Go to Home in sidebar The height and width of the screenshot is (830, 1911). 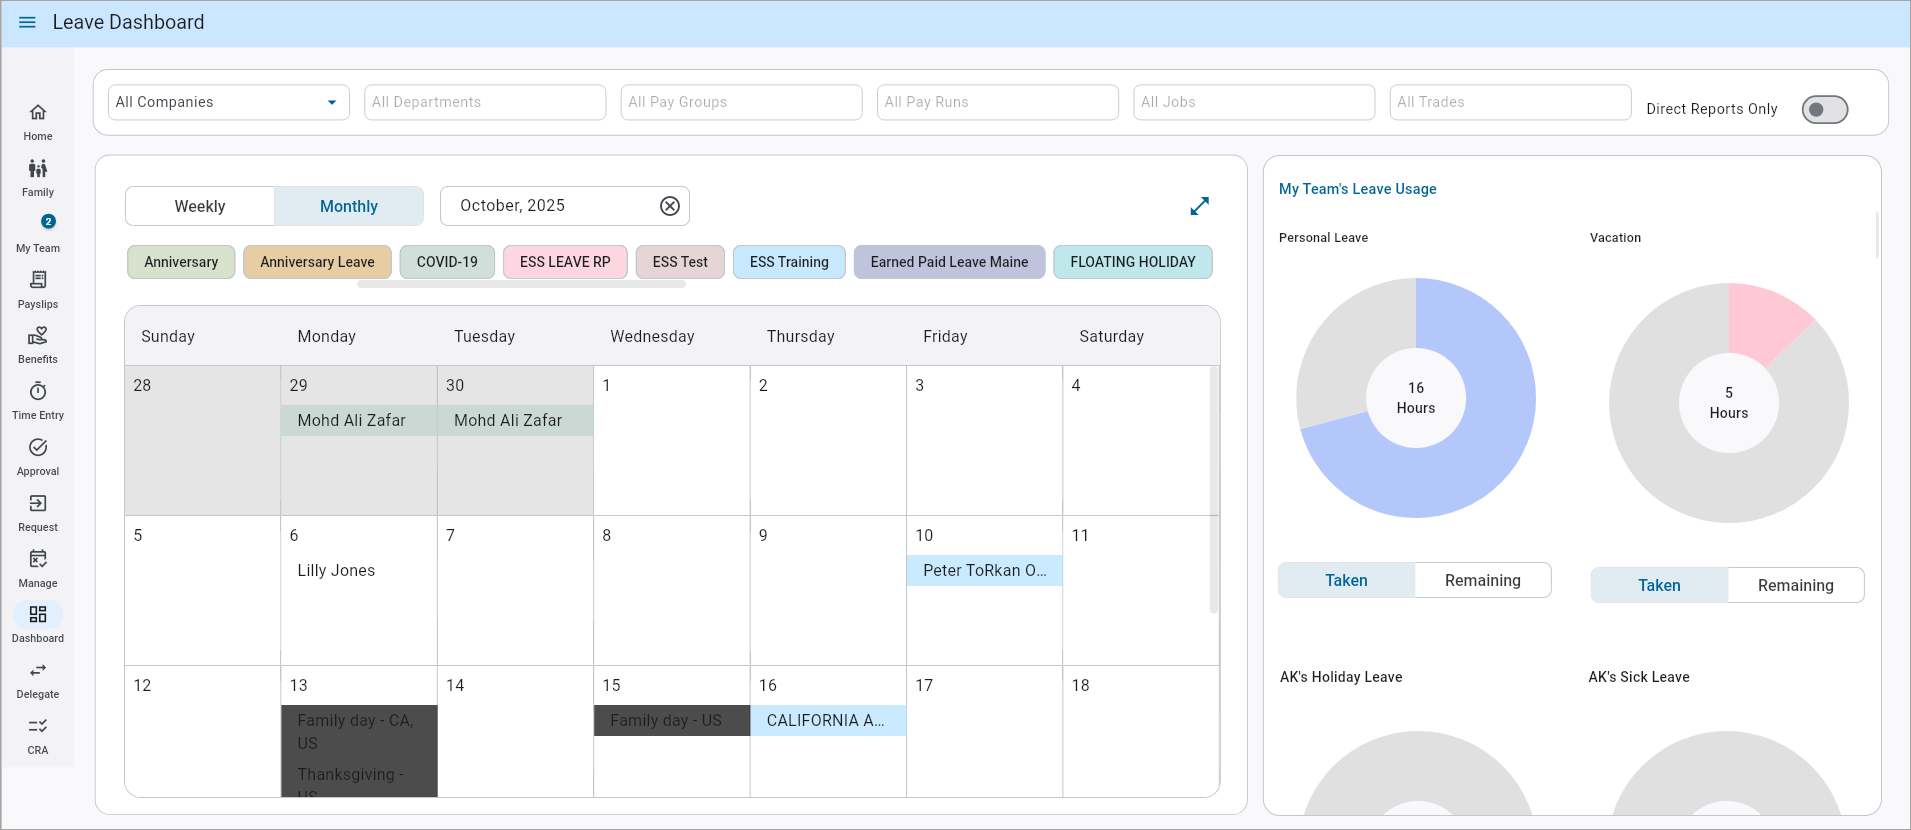[38, 113]
